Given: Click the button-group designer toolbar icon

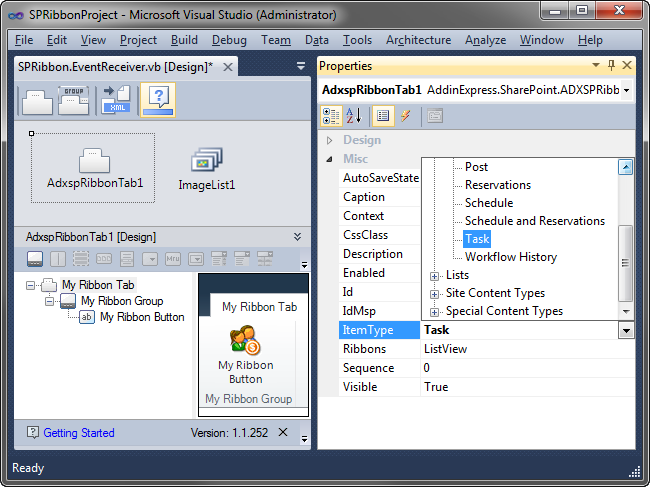Looking at the screenshot, I should point(104,259).
